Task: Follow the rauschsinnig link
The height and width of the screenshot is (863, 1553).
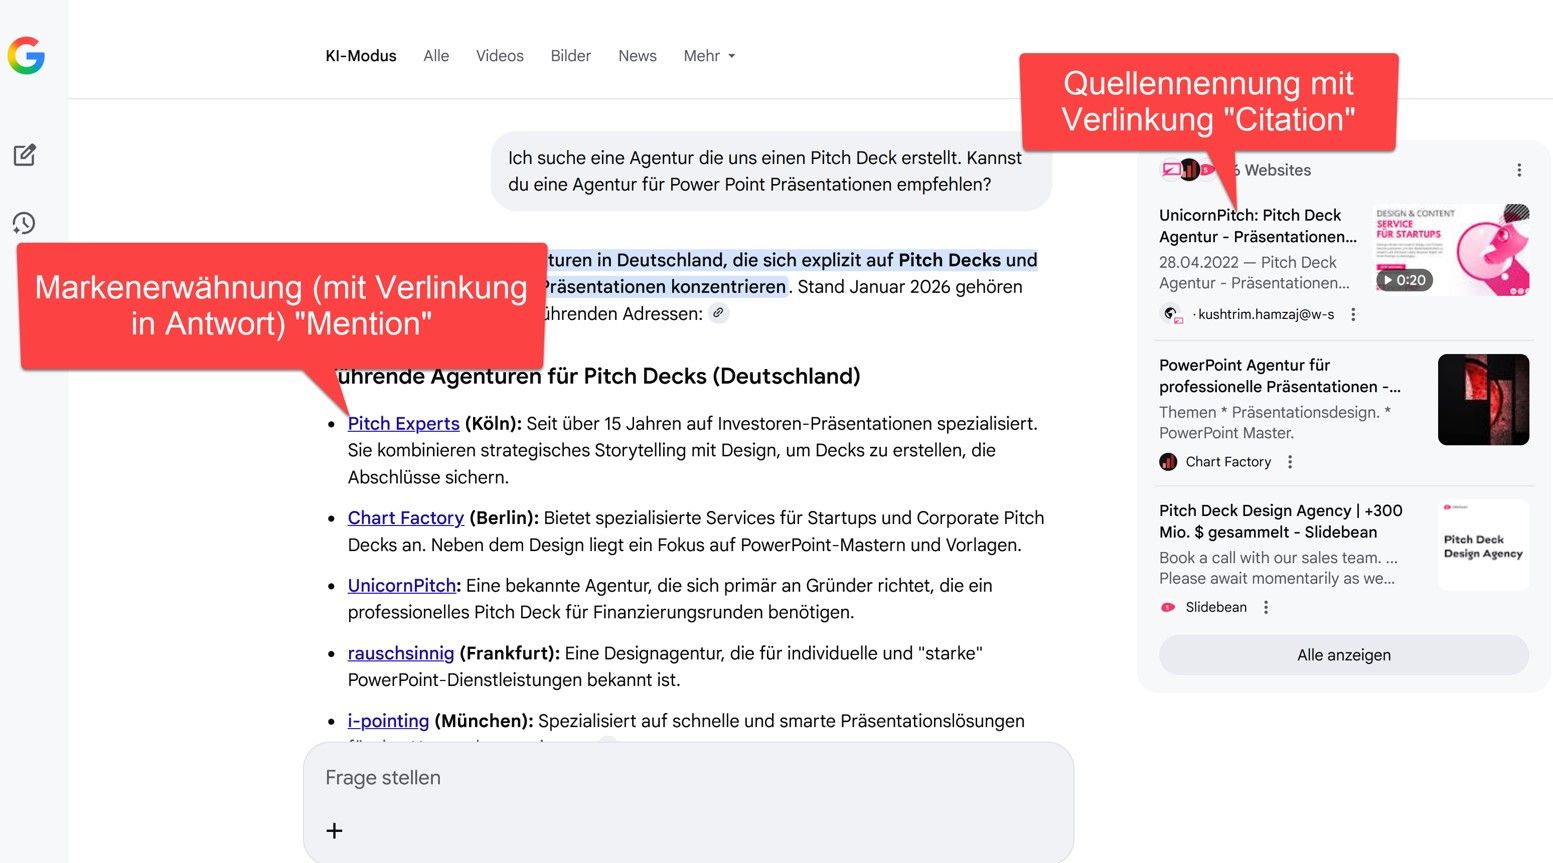Action: (400, 653)
